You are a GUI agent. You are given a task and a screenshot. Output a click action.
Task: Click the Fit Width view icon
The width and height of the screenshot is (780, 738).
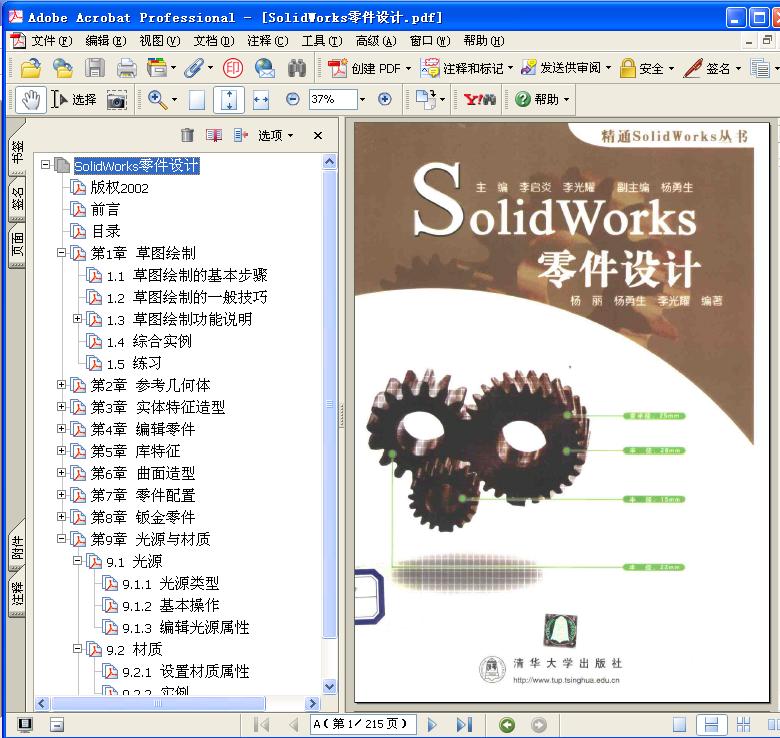point(261,99)
